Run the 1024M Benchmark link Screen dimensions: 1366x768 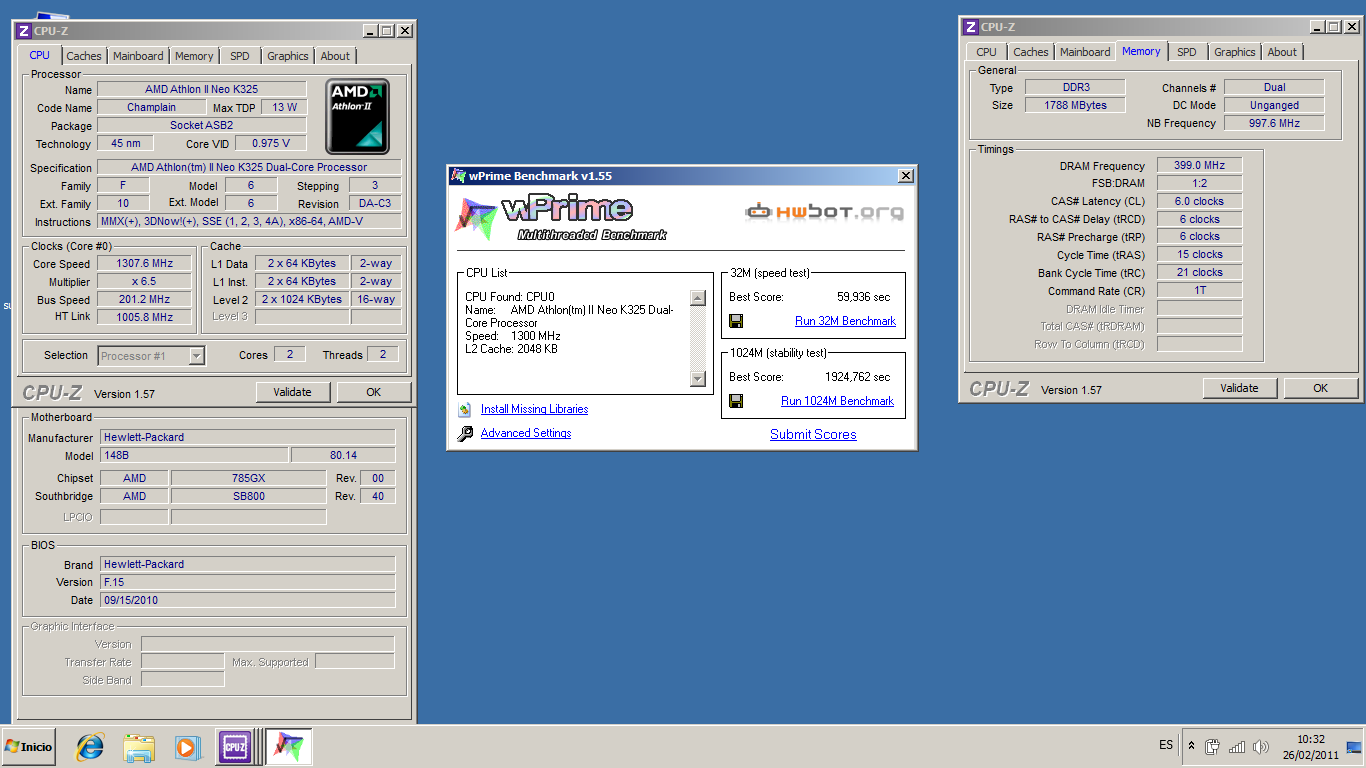837,401
